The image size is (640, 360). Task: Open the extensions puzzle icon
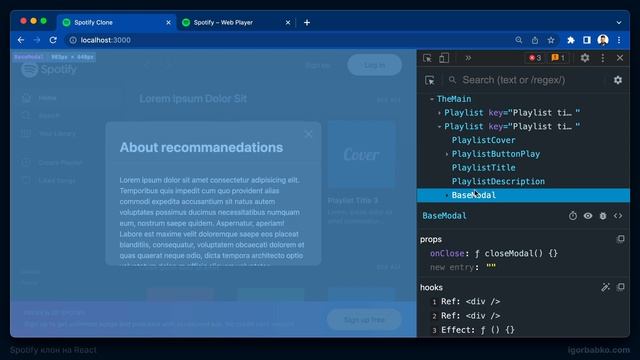click(x=571, y=40)
